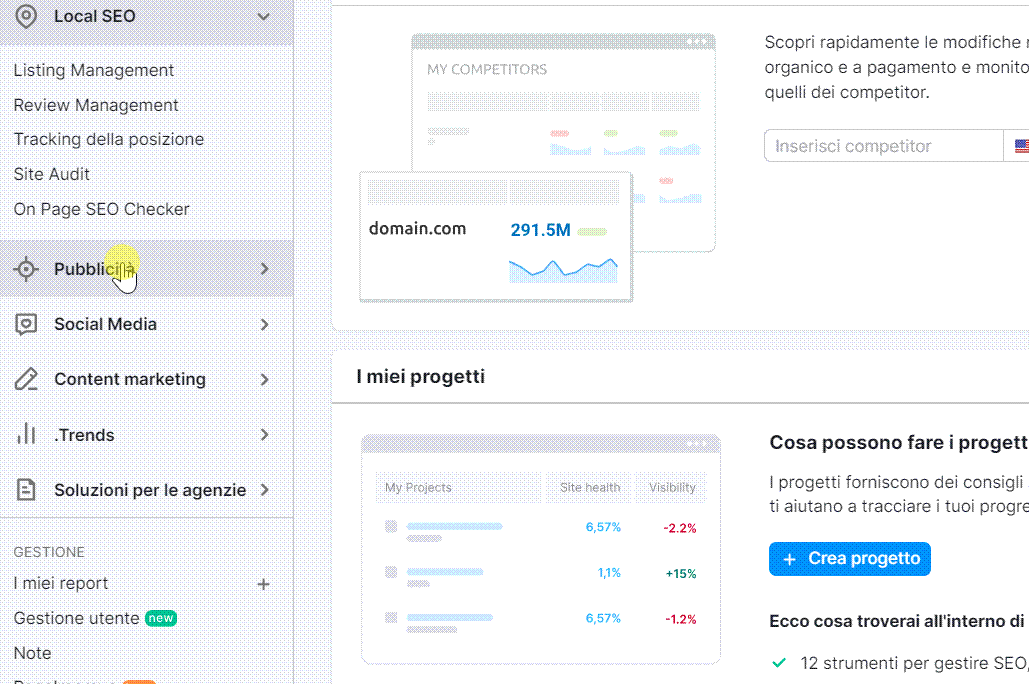Tick the second project row checkbox
Viewport: 1029px width, 684px height.
point(389,573)
